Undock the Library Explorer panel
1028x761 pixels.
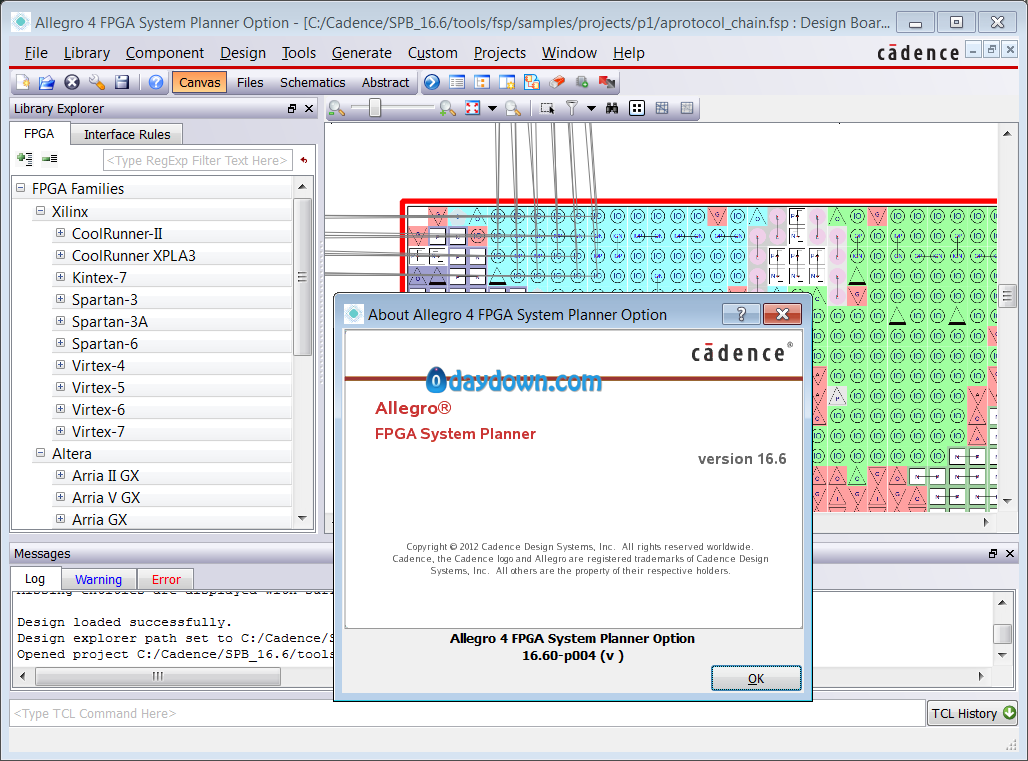click(x=292, y=109)
